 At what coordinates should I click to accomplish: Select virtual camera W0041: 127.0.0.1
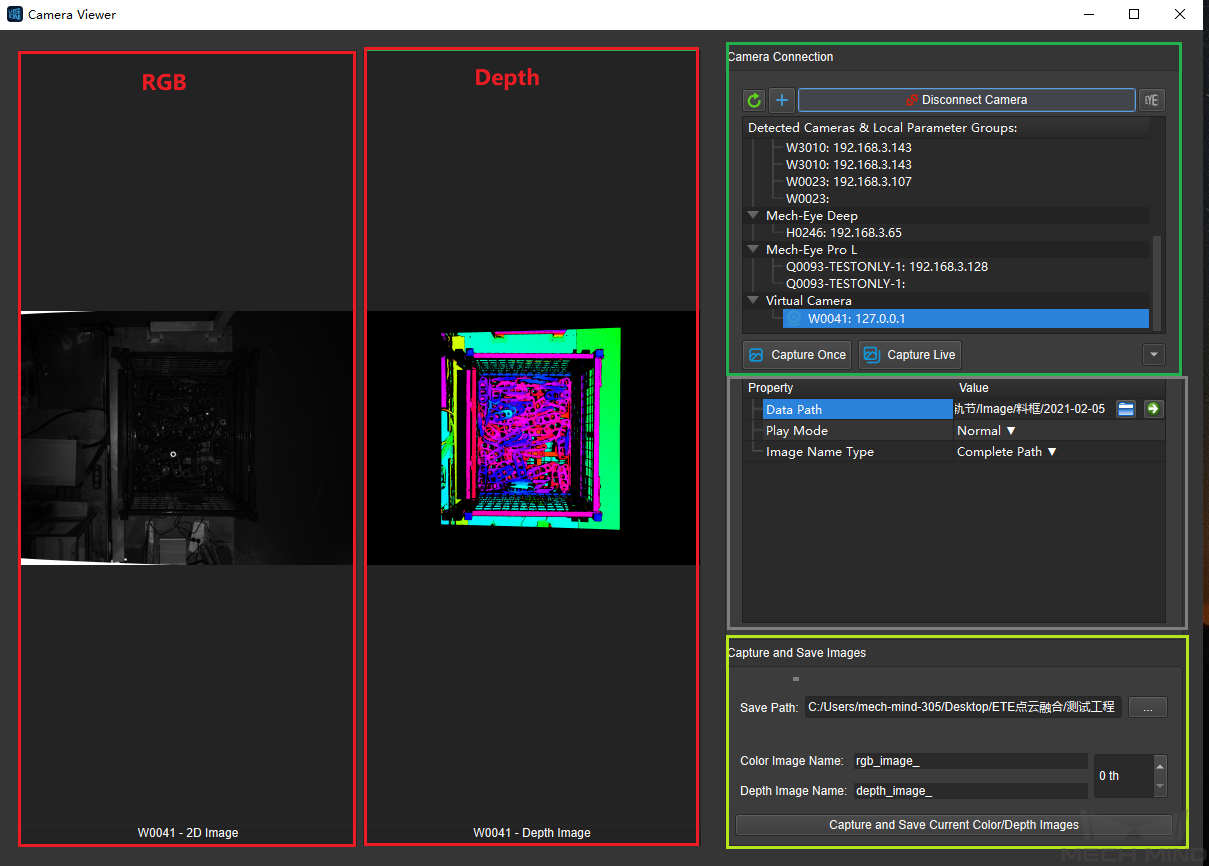[x=966, y=319]
